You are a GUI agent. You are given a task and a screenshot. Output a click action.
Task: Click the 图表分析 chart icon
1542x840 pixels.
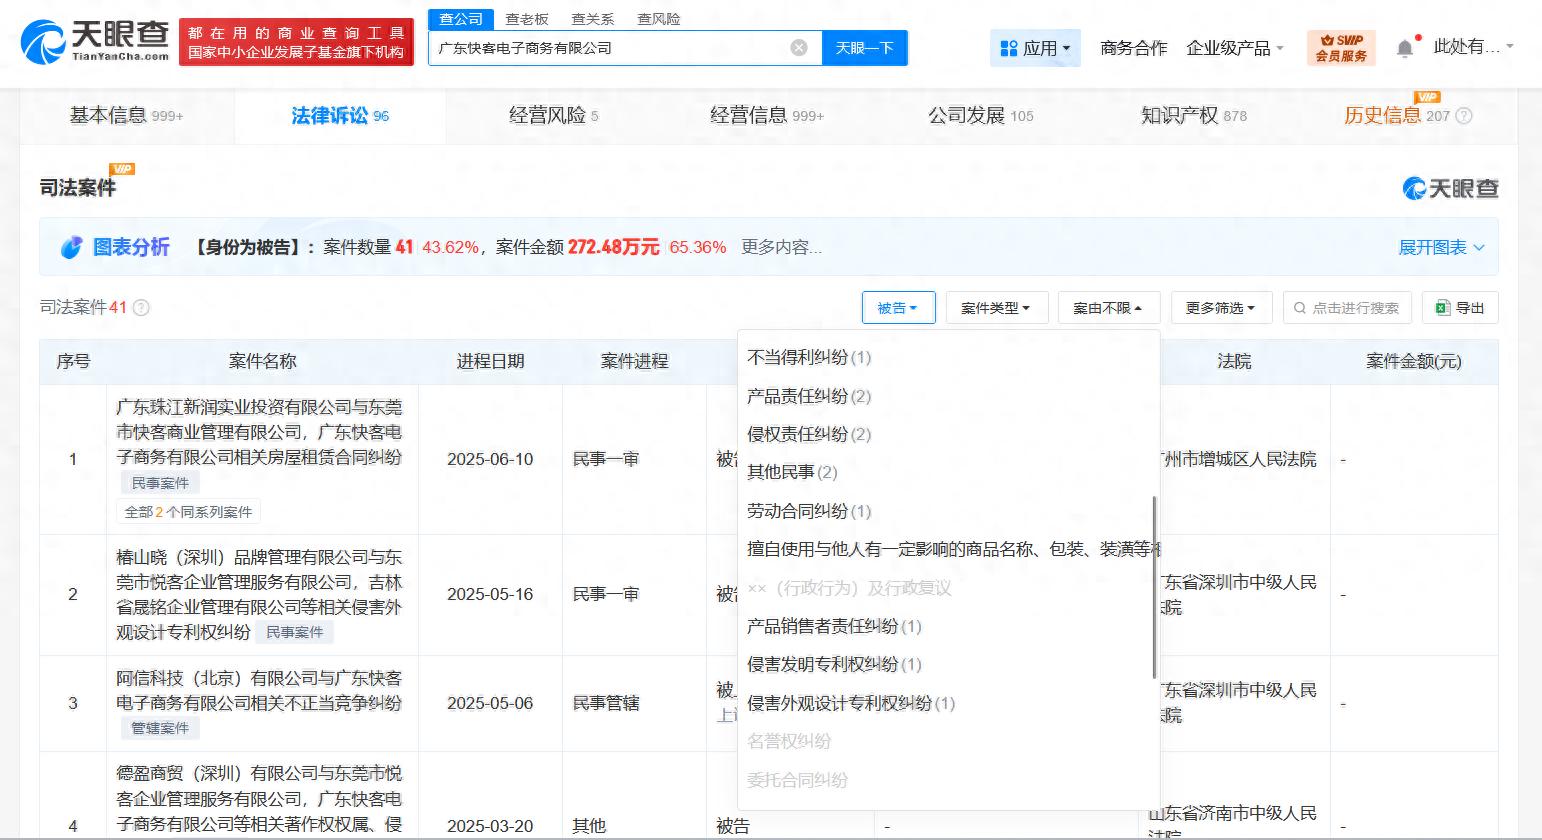click(x=71, y=247)
